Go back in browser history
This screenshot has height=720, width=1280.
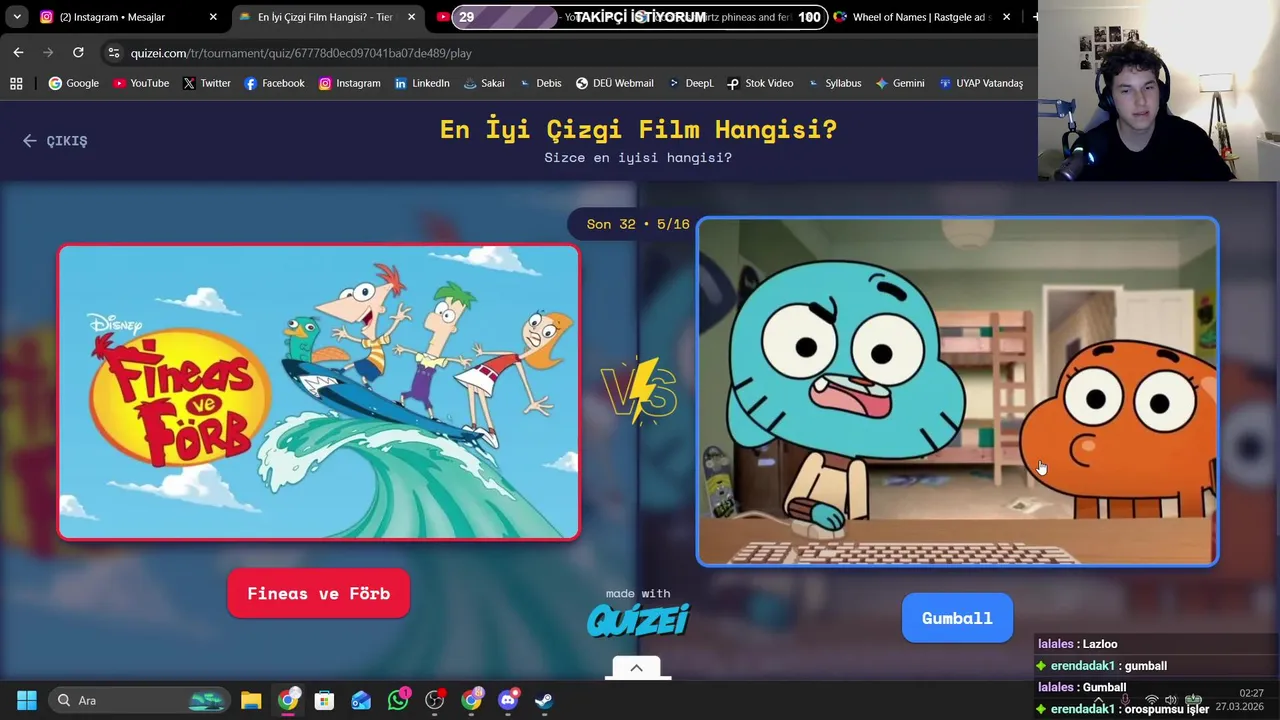pos(18,52)
